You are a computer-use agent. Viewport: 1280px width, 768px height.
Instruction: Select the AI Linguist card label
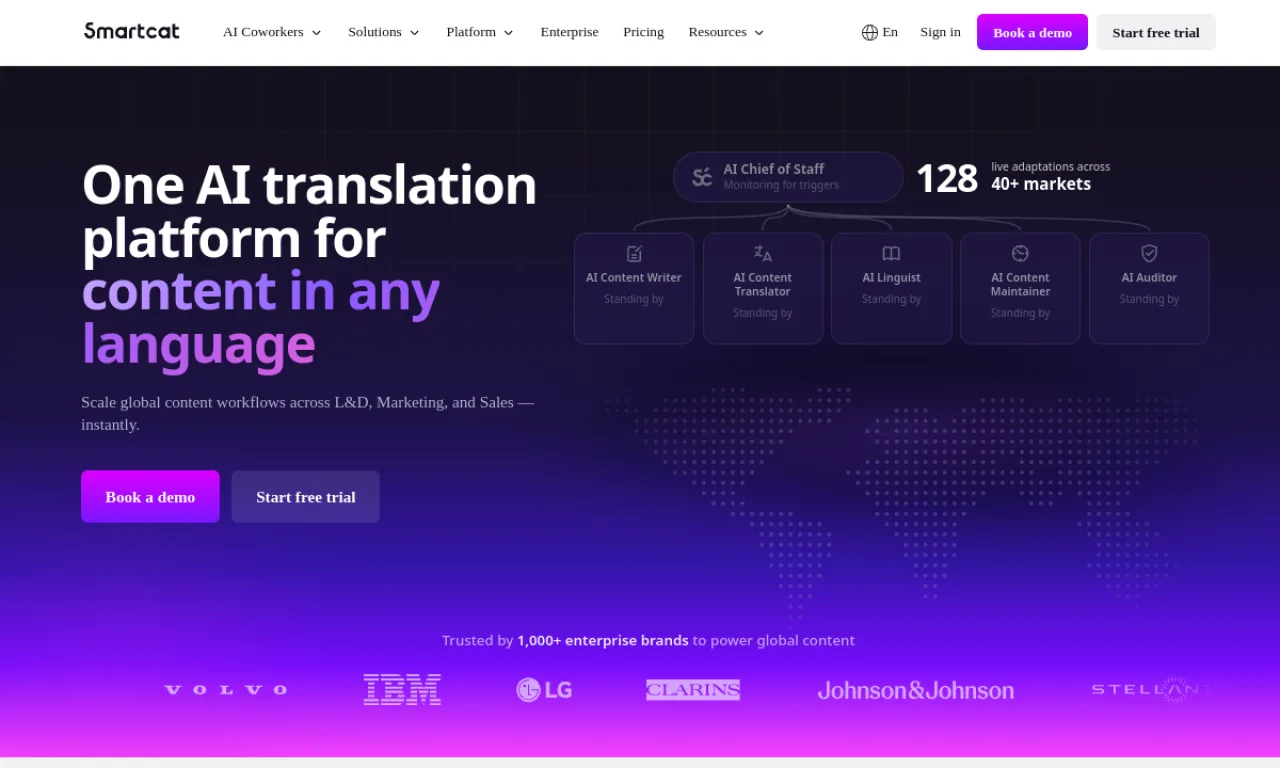891,278
